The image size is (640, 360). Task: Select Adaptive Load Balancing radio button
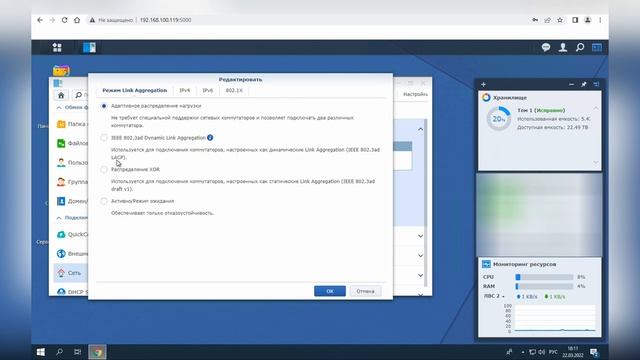(104, 106)
